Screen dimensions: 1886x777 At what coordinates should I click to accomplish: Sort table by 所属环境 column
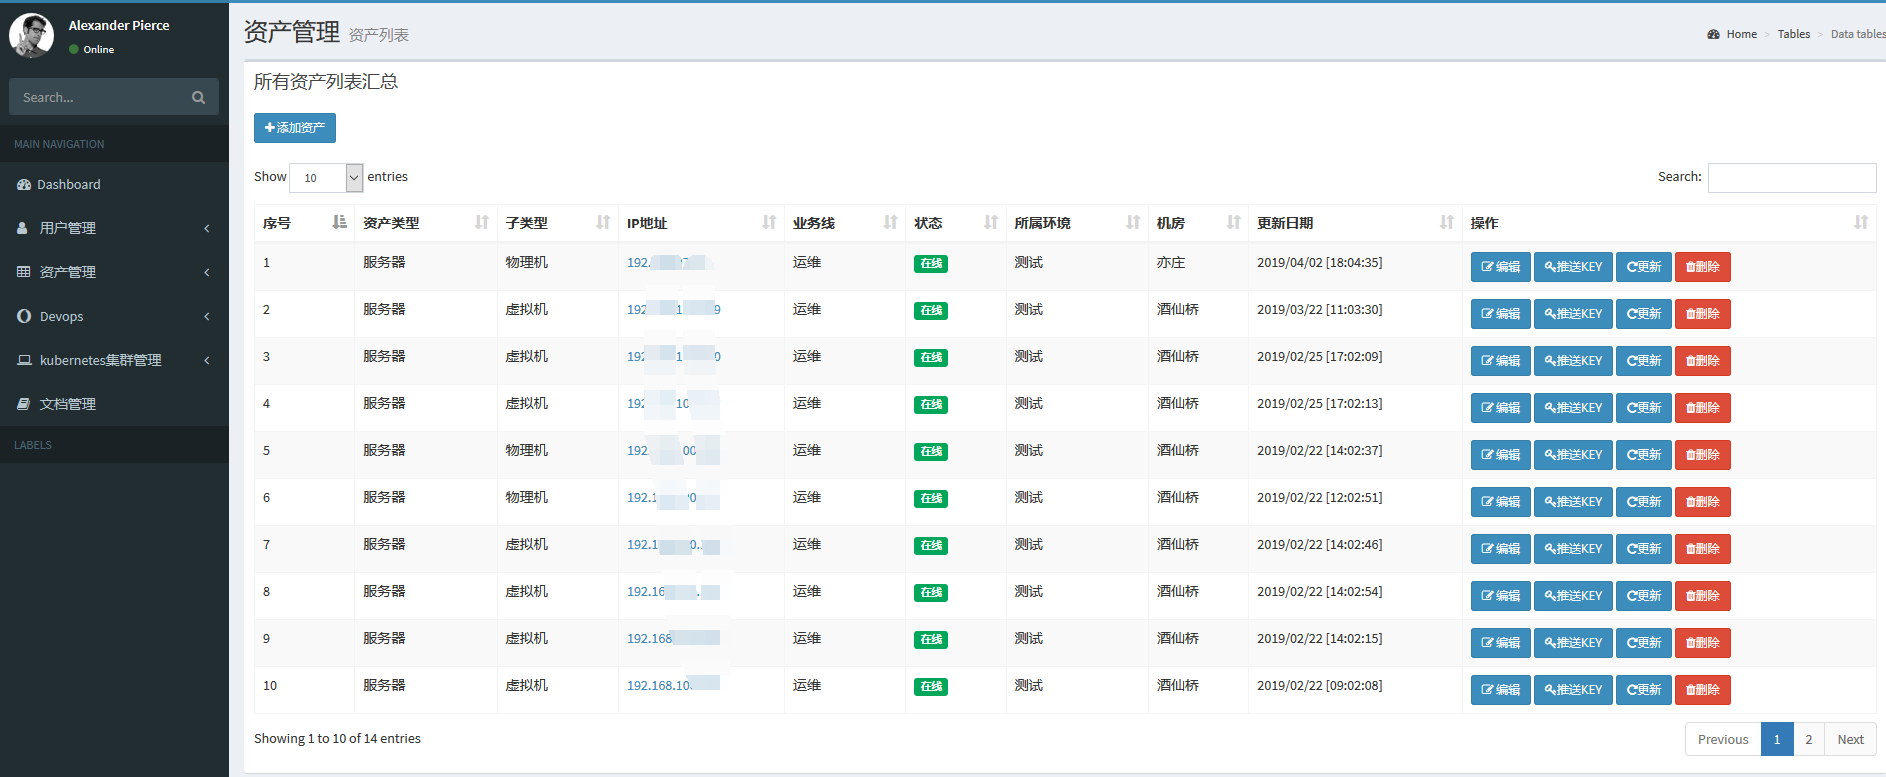click(x=1077, y=223)
